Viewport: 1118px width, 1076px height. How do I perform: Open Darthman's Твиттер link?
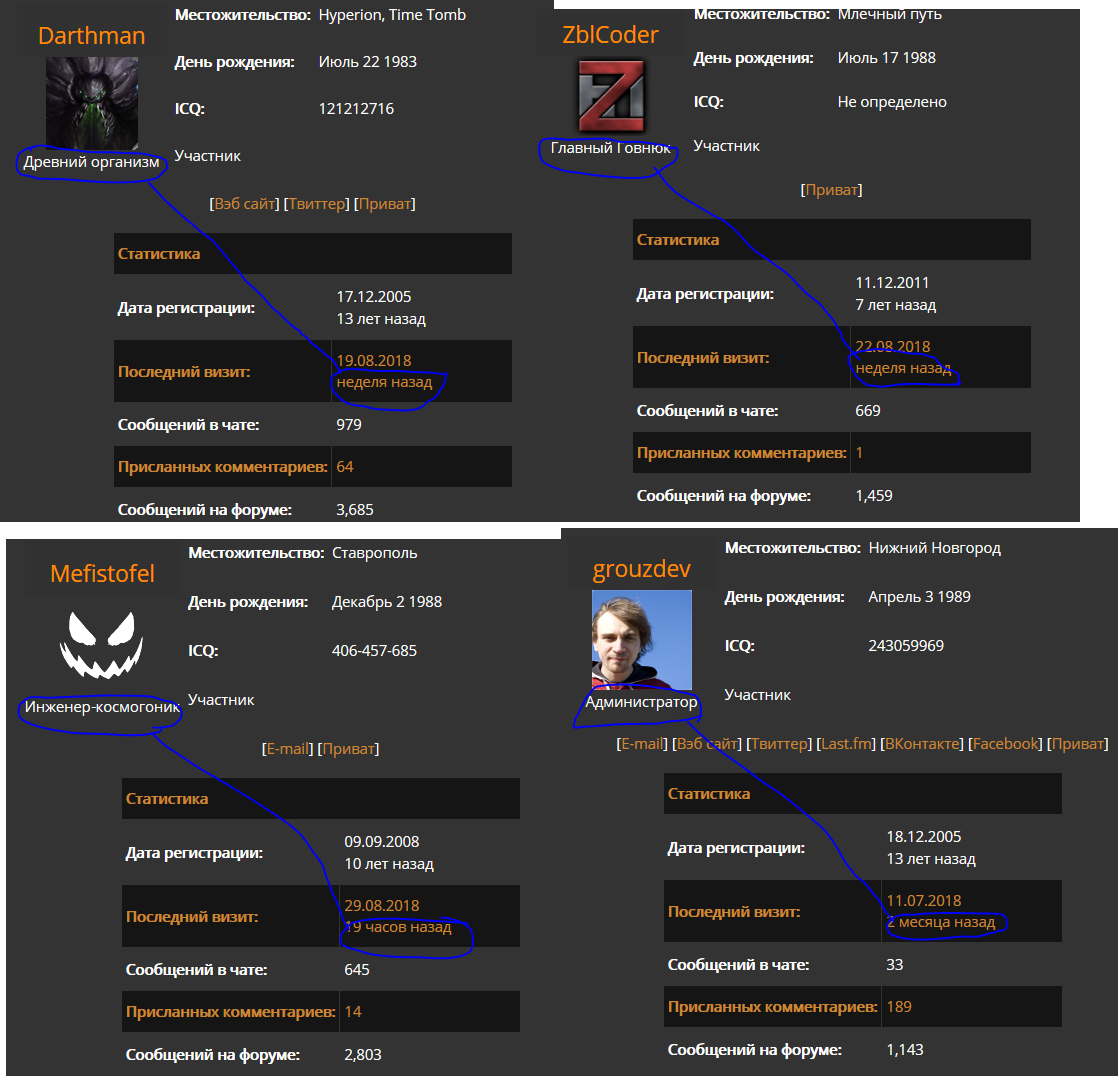click(x=317, y=204)
